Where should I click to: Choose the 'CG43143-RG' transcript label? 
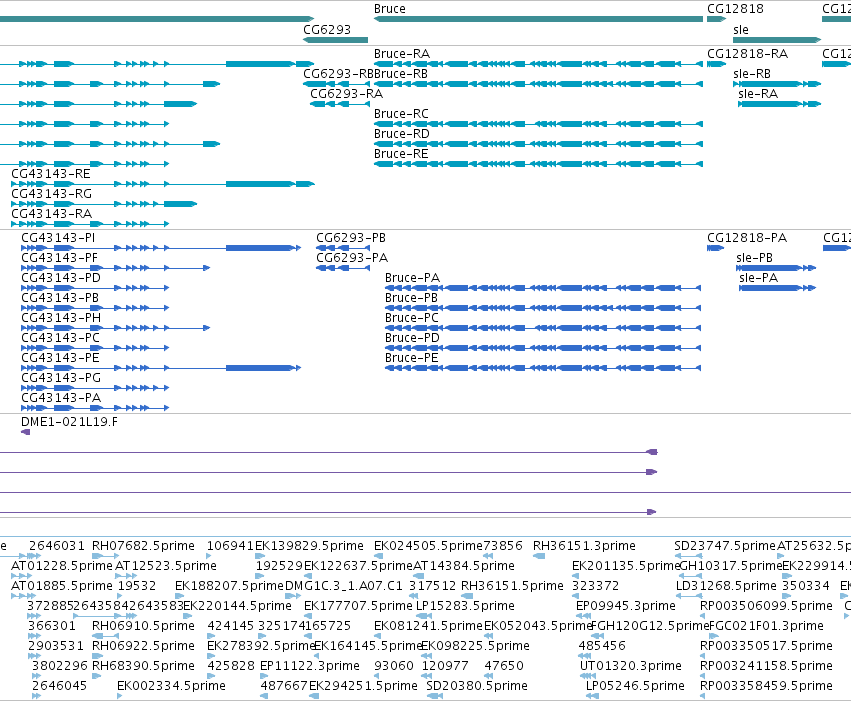pos(52,194)
